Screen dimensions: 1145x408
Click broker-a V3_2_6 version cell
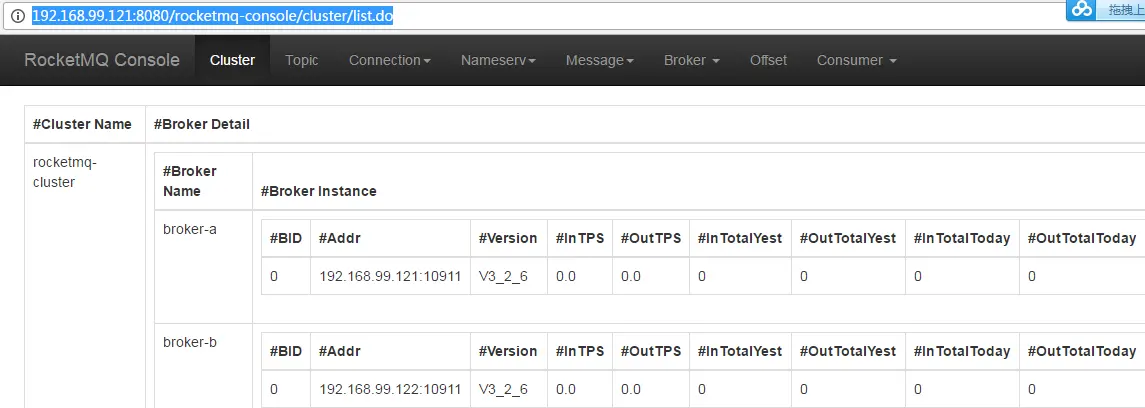tap(503, 277)
